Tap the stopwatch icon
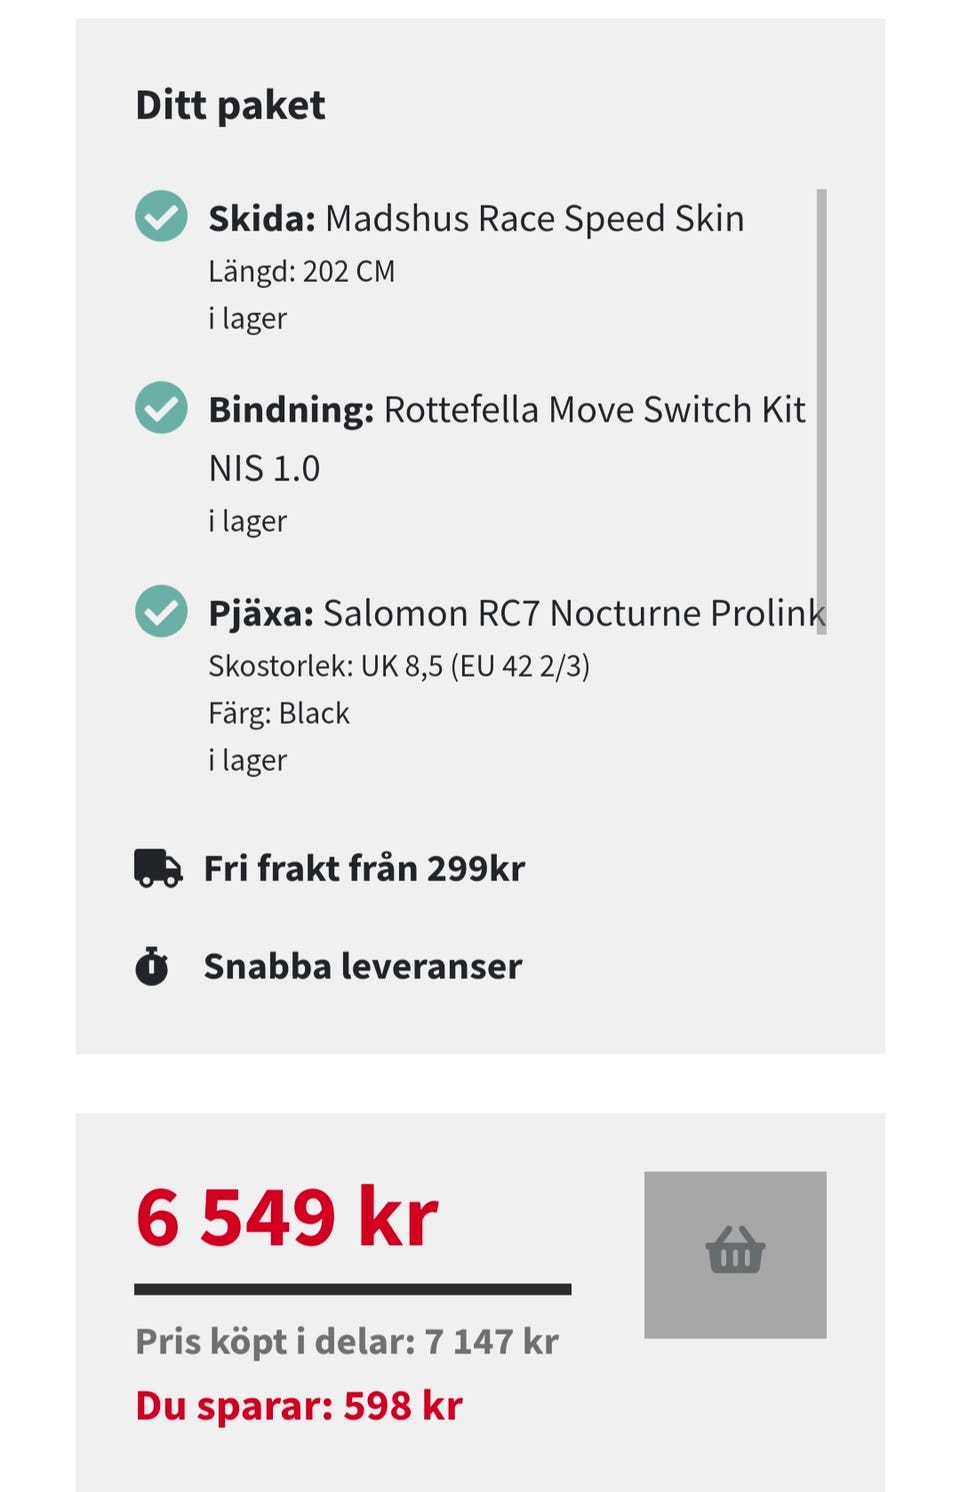This screenshot has width=960, height=1492. pyautogui.click(x=152, y=966)
